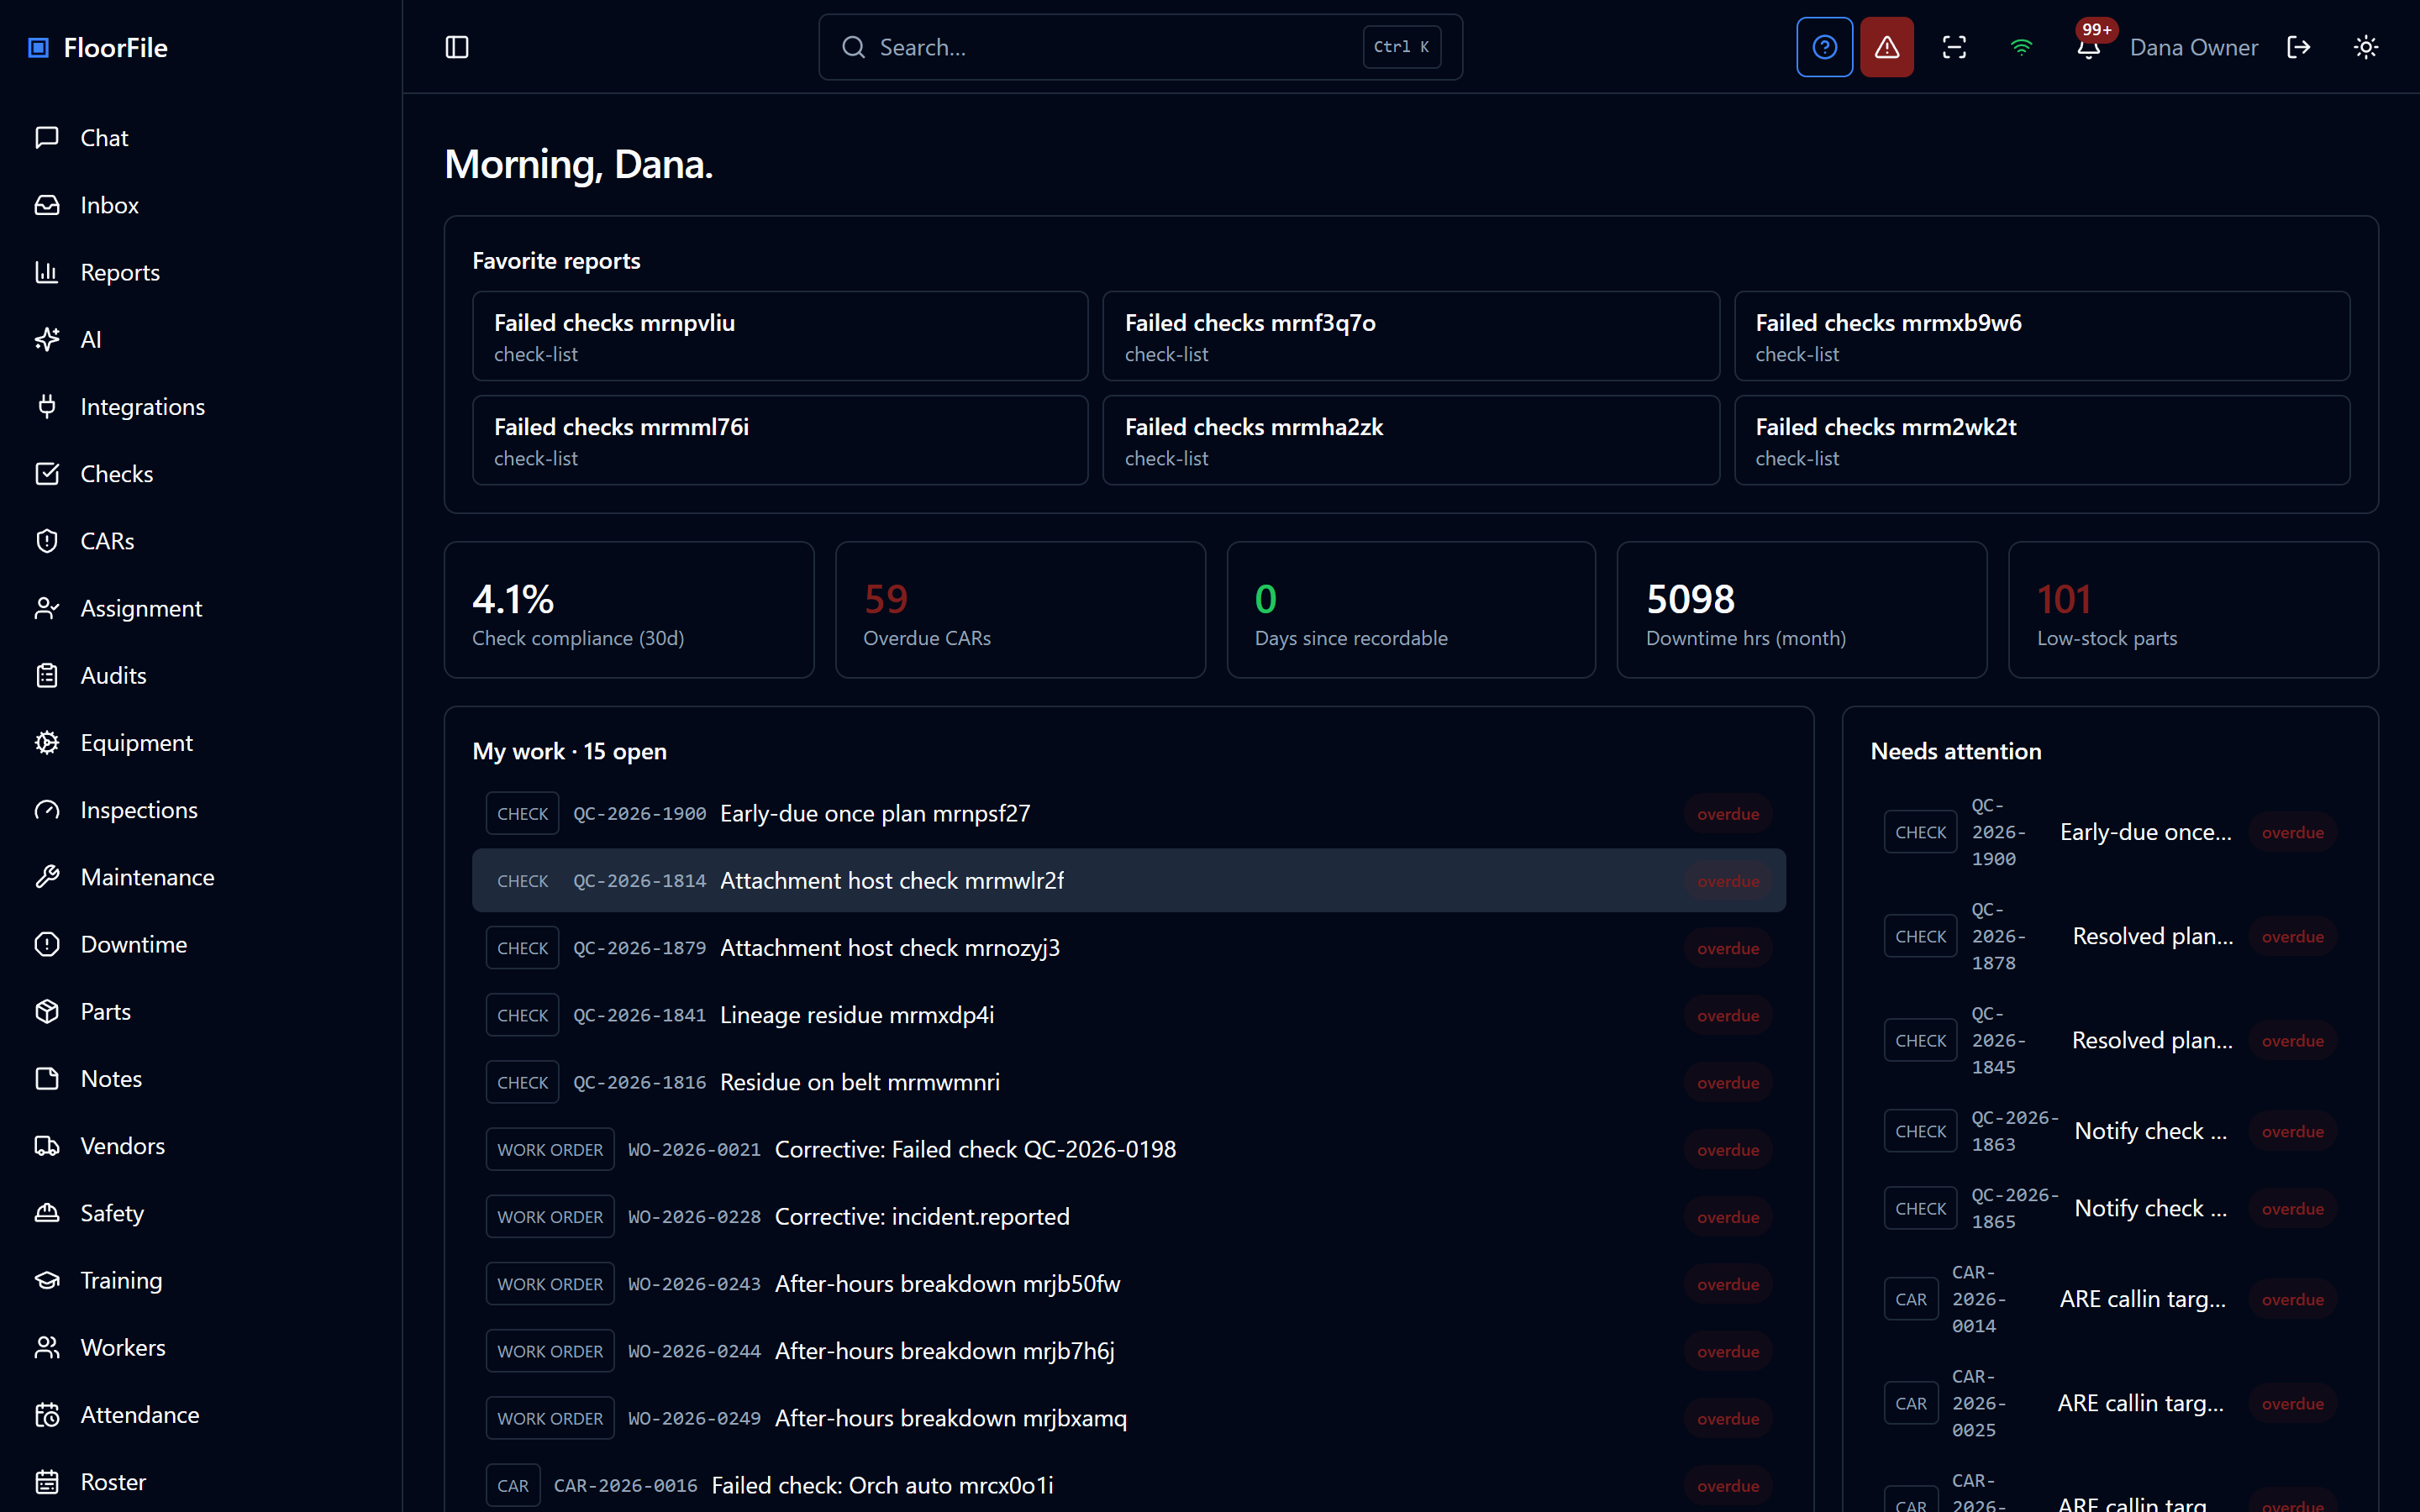Click the Check compliance 4.1% card
Image resolution: width=2420 pixels, height=1512 pixels.
629,610
